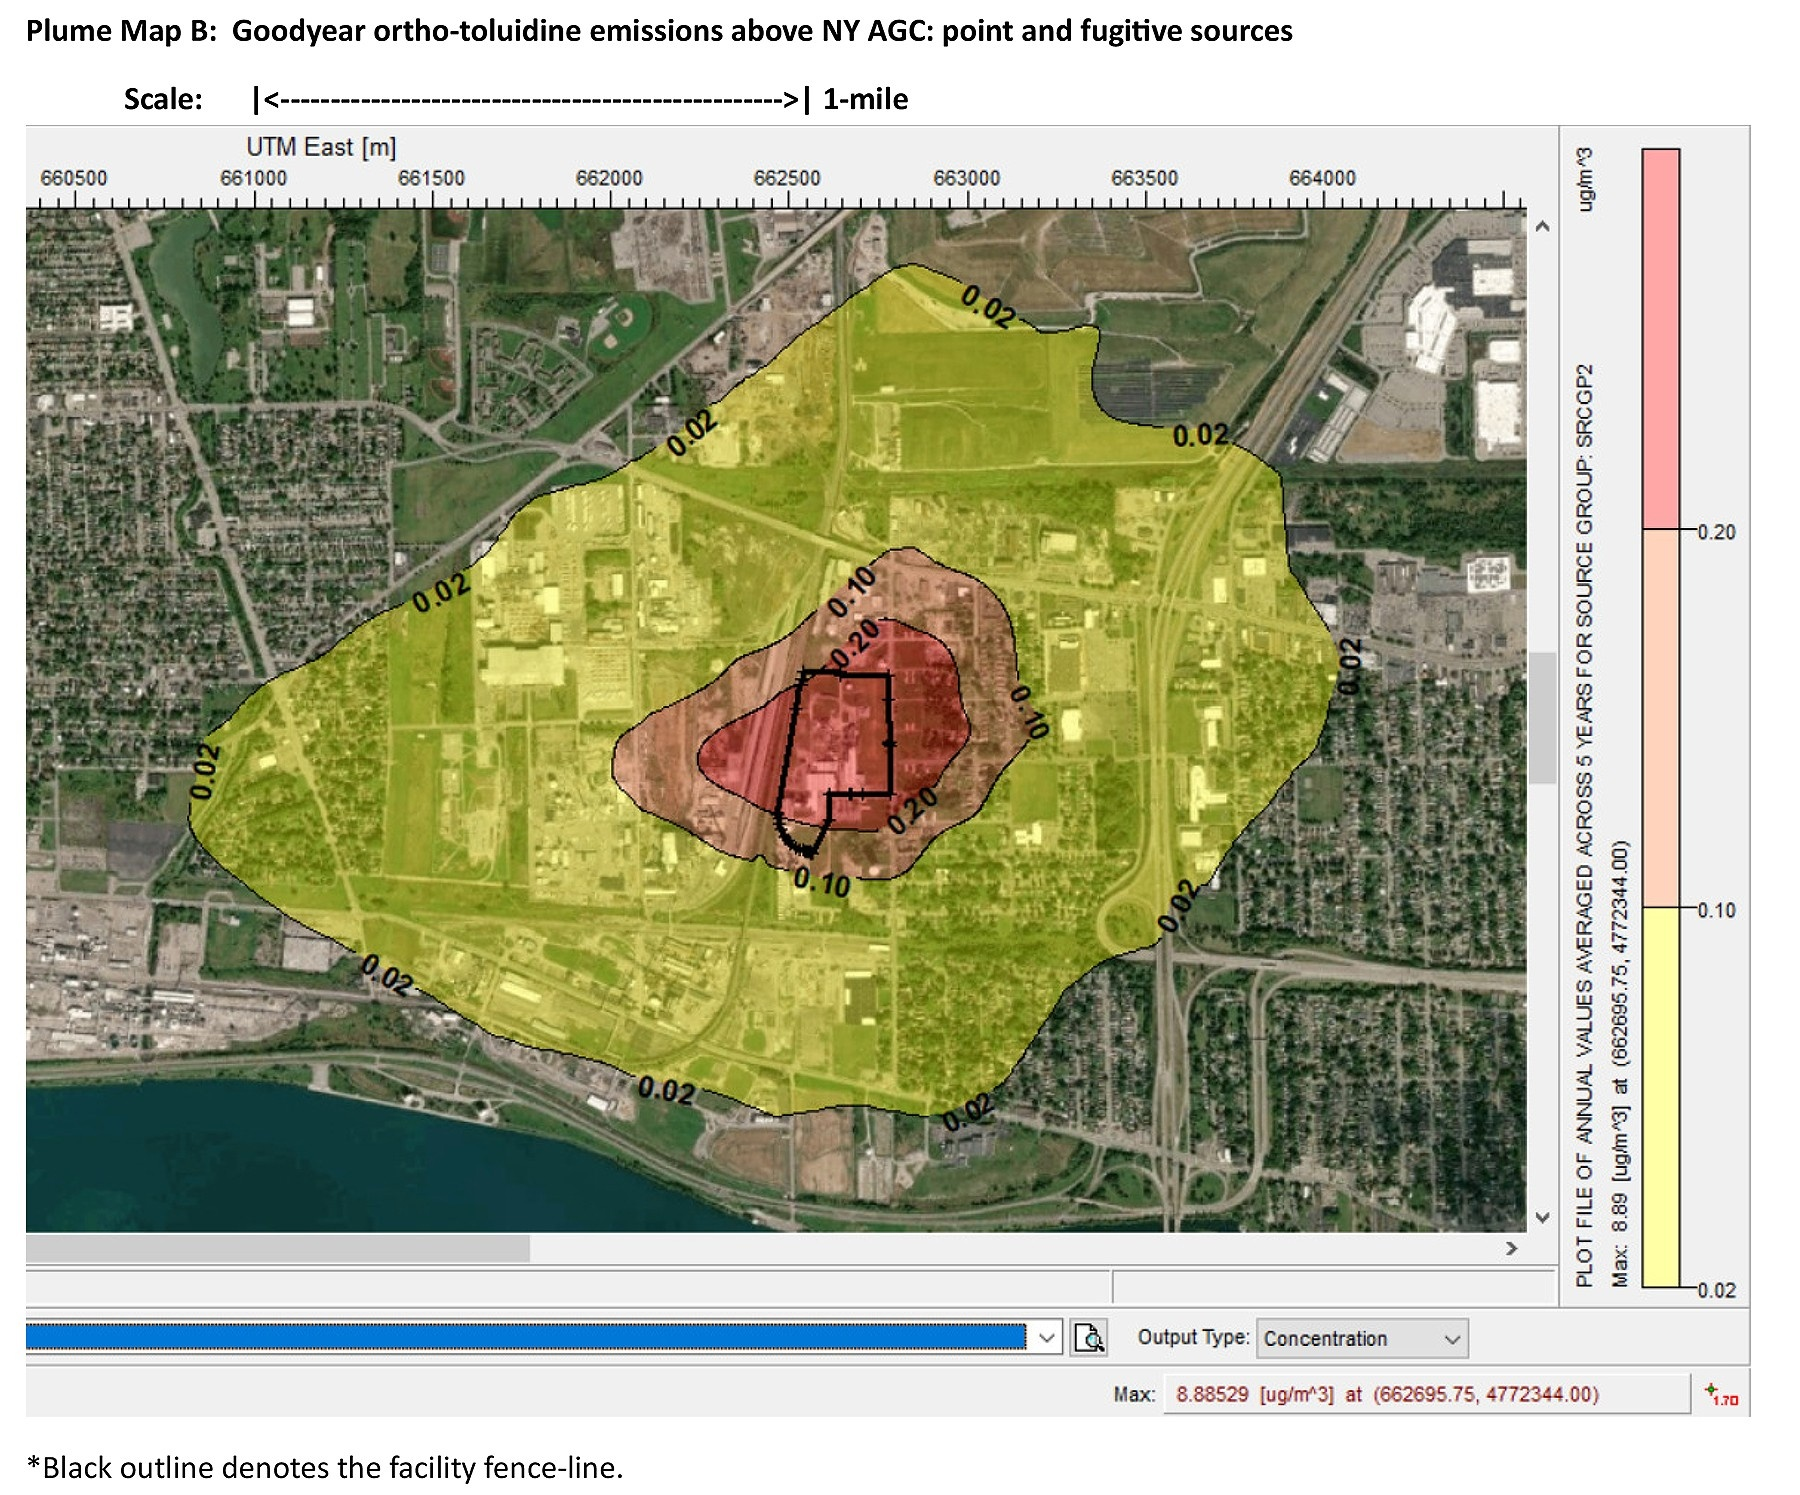
Task: Click the red 0.20 legend color band
Action: pos(1660,338)
